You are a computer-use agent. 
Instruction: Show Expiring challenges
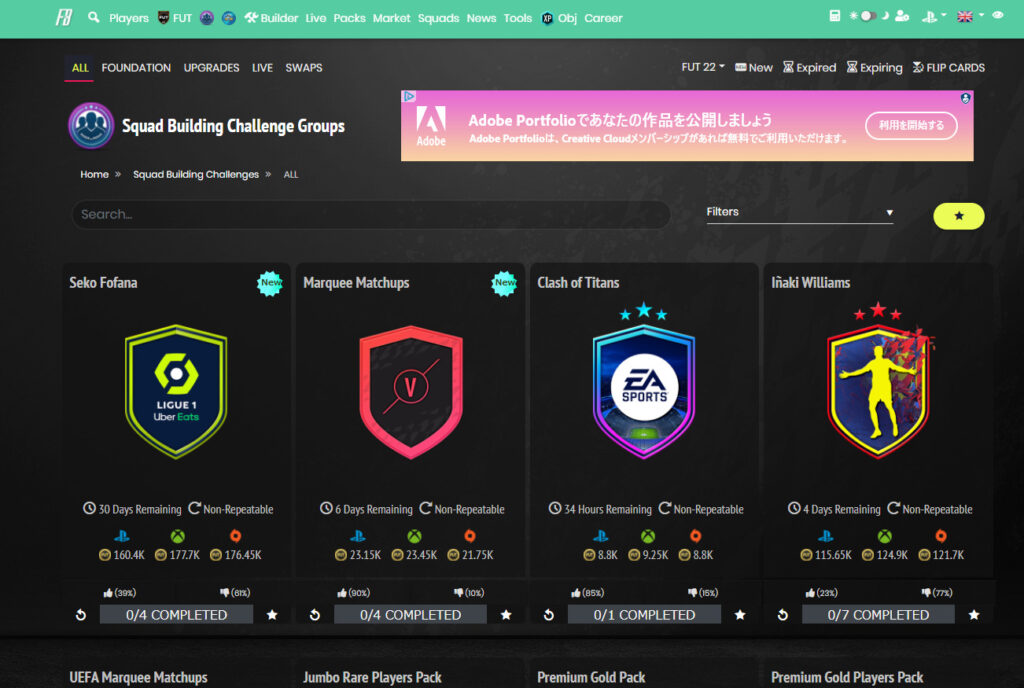click(x=874, y=67)
